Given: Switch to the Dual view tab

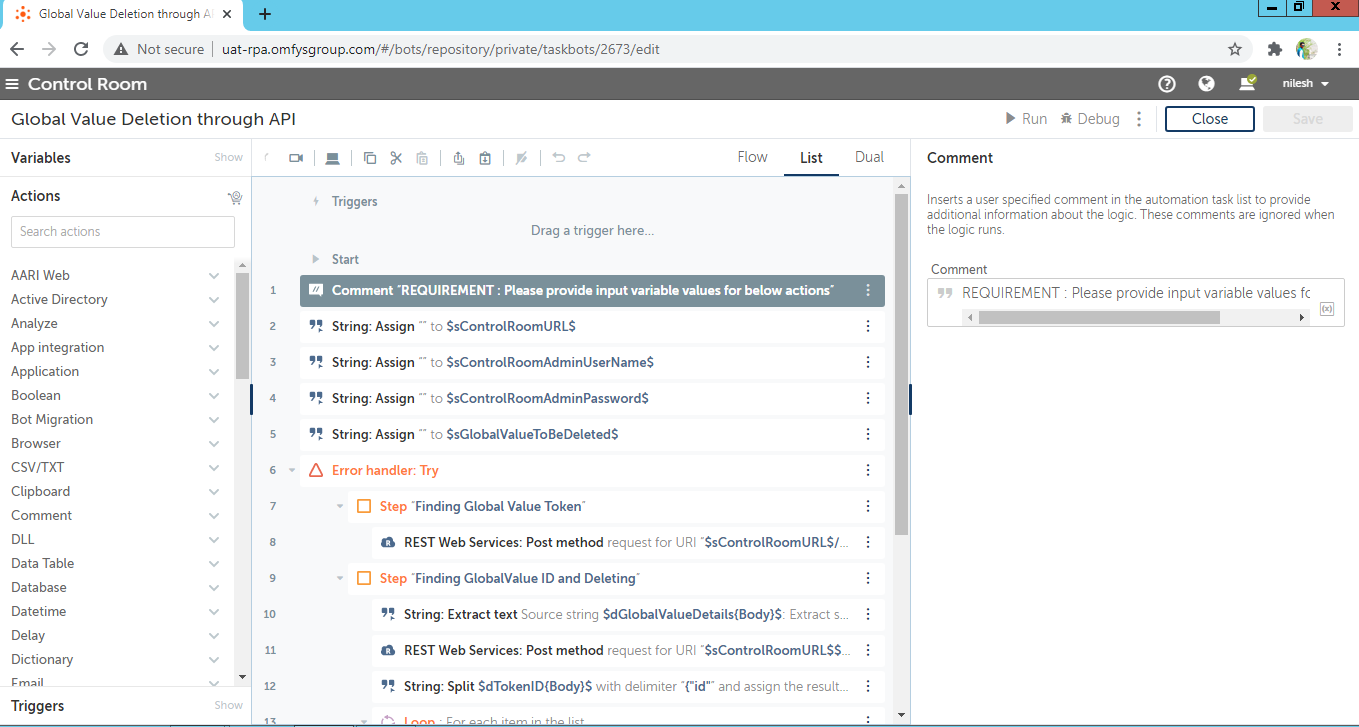Looking at the screenshot, I should [869, 157].
